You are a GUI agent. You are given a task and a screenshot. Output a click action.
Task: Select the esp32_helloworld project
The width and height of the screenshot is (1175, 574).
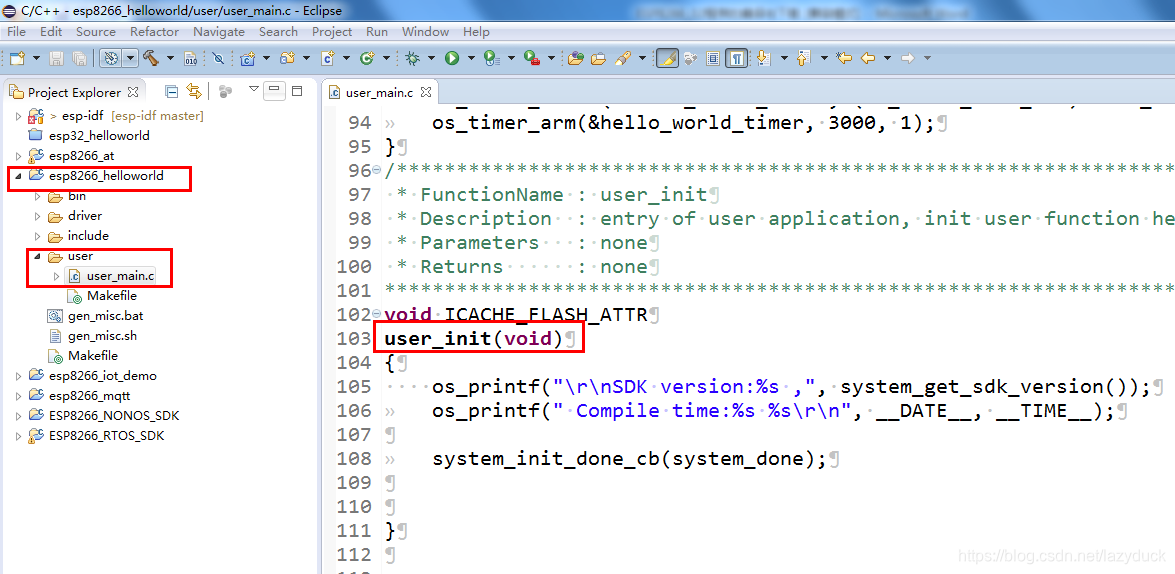click(99, 136)
